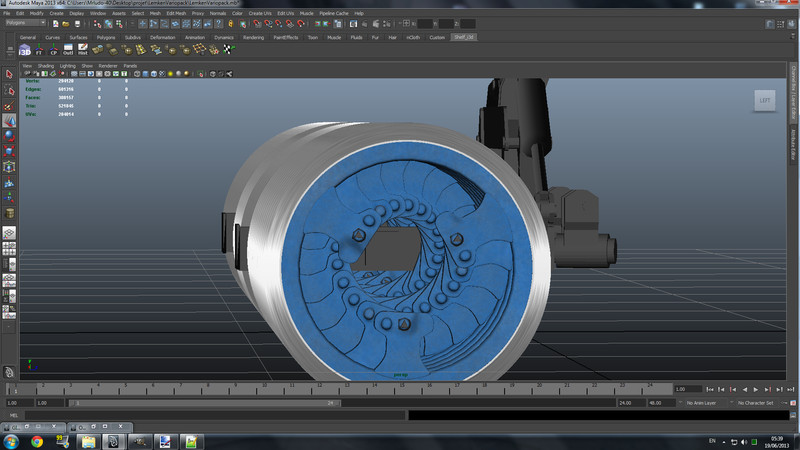Click the Chrome icon in taskbar

37,441
